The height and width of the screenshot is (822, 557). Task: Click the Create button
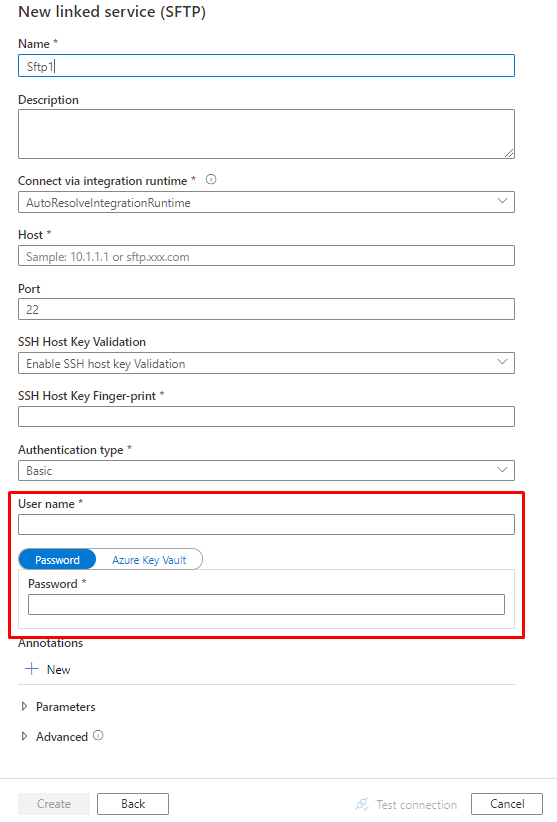[54, 804]
